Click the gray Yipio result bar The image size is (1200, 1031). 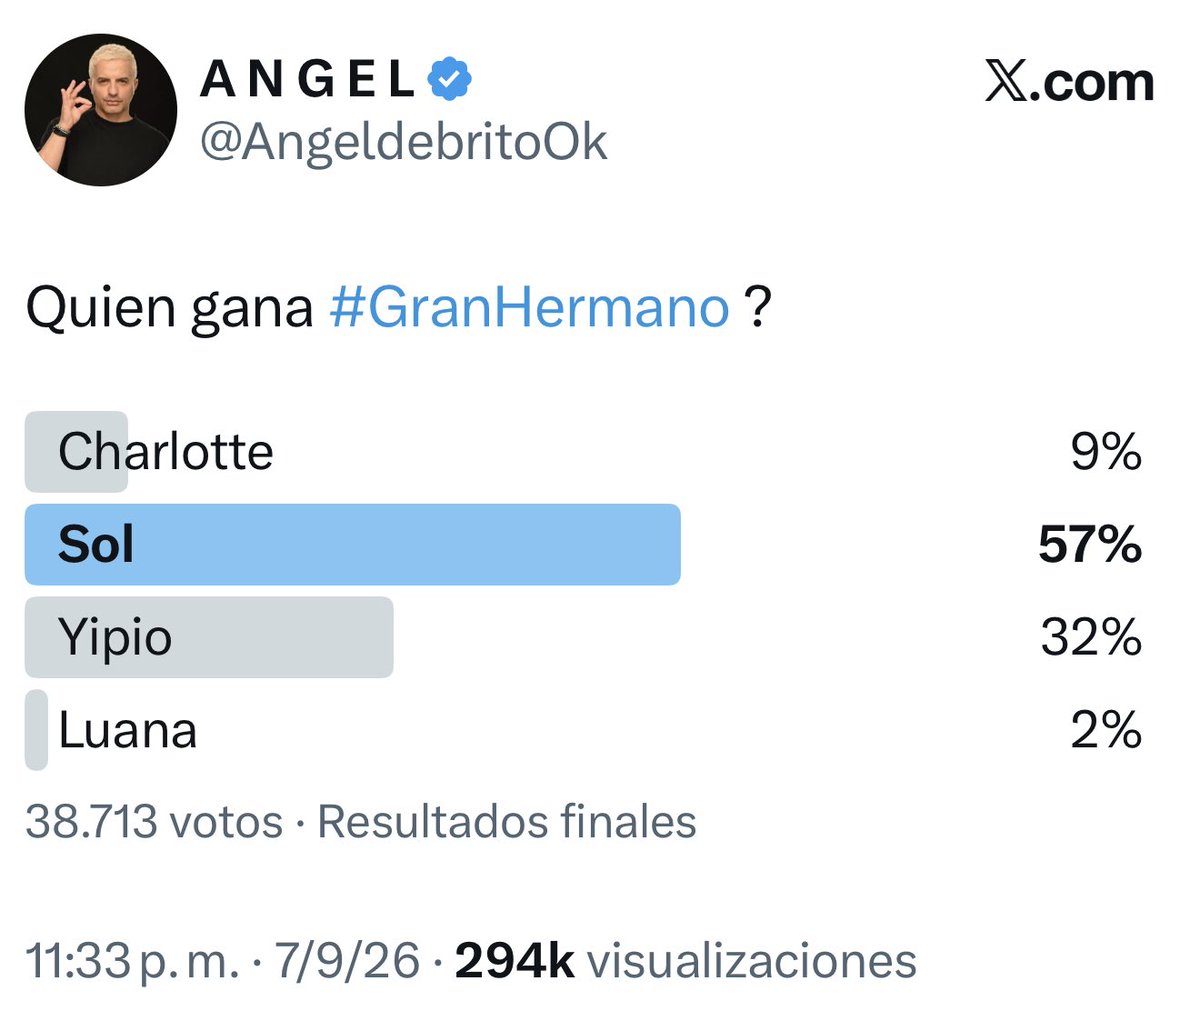pyautogui.click(x=209, y=637)
